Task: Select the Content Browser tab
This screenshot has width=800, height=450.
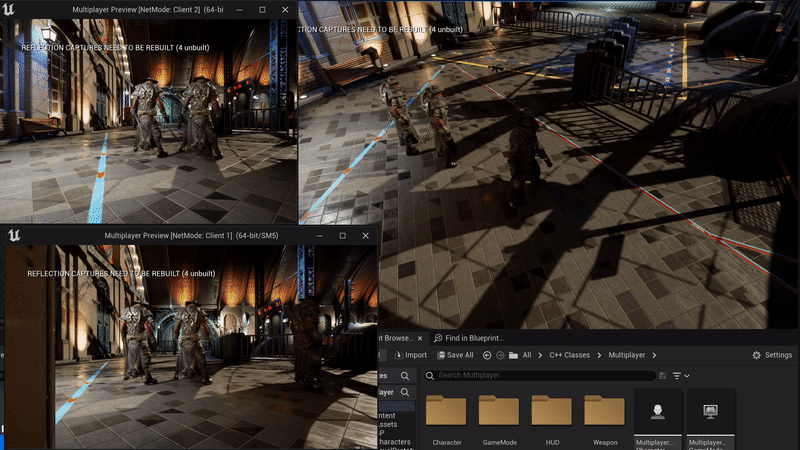Action: tap(396, 338)
